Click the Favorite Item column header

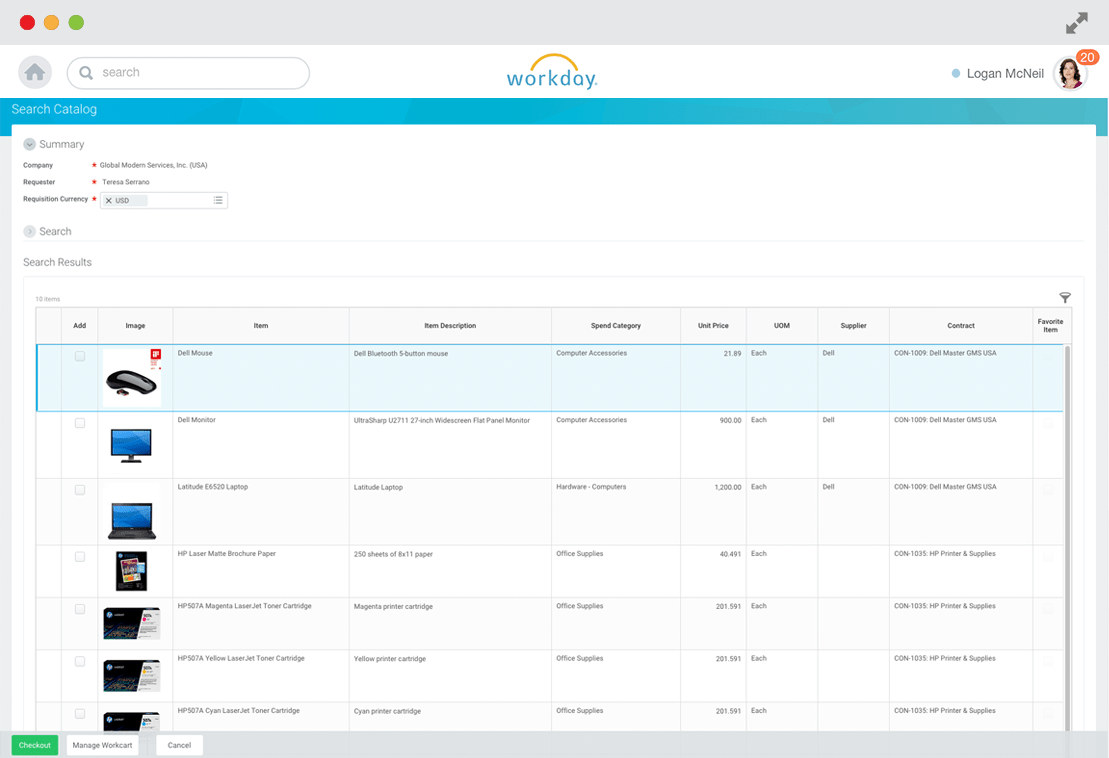1050,325
